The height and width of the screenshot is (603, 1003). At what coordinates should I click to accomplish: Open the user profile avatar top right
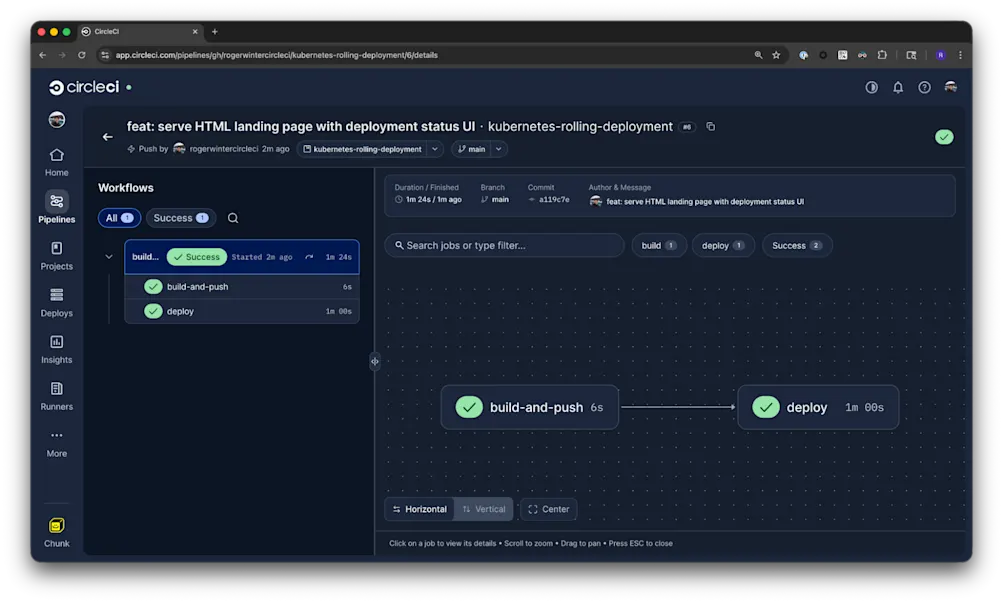tap(951, 87)
